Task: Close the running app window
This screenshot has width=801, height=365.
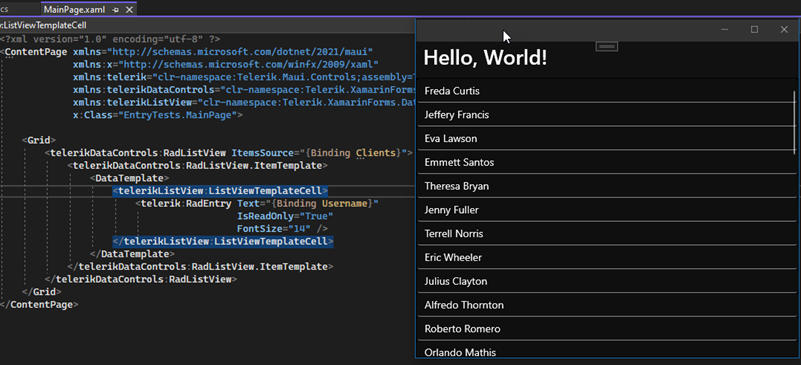Action: point(784,30)
